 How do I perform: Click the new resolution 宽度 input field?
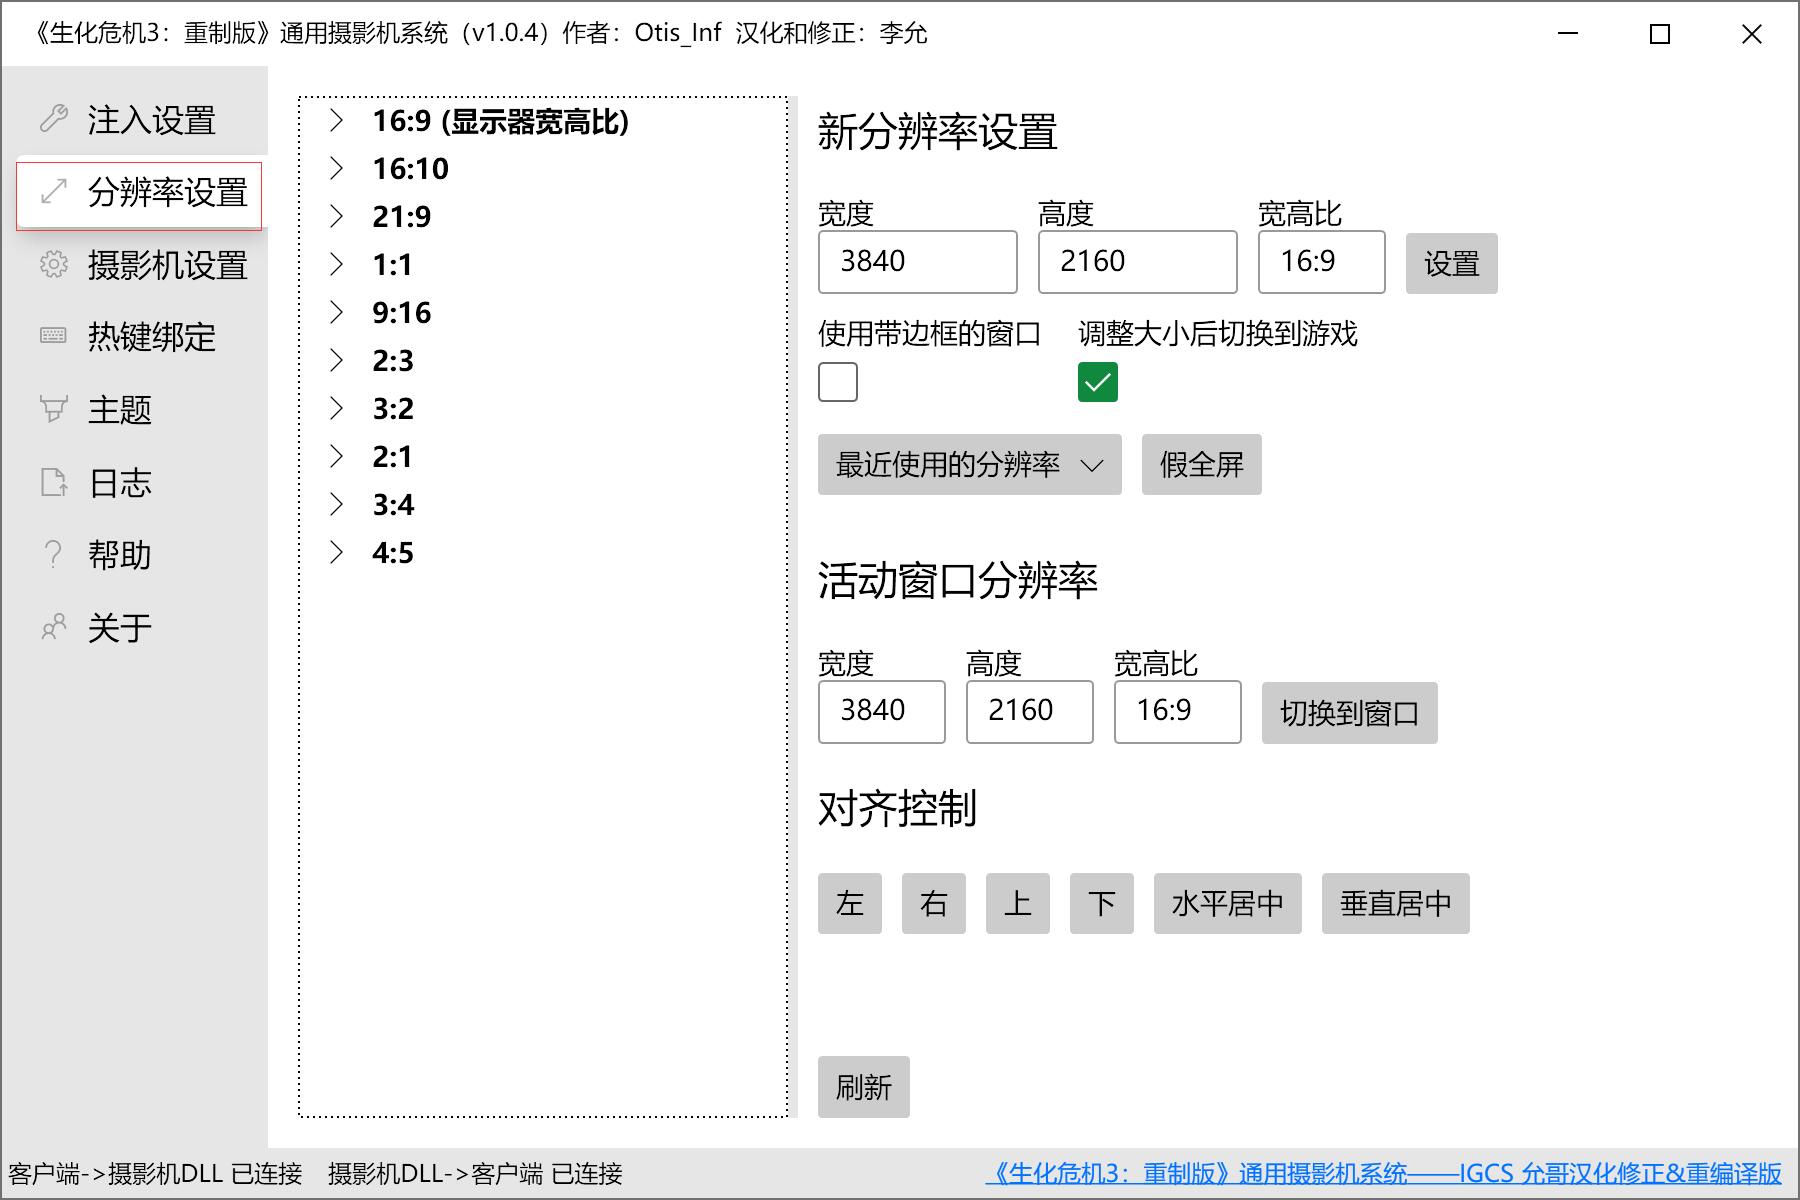pyautogui.click(x=917, y=262)
